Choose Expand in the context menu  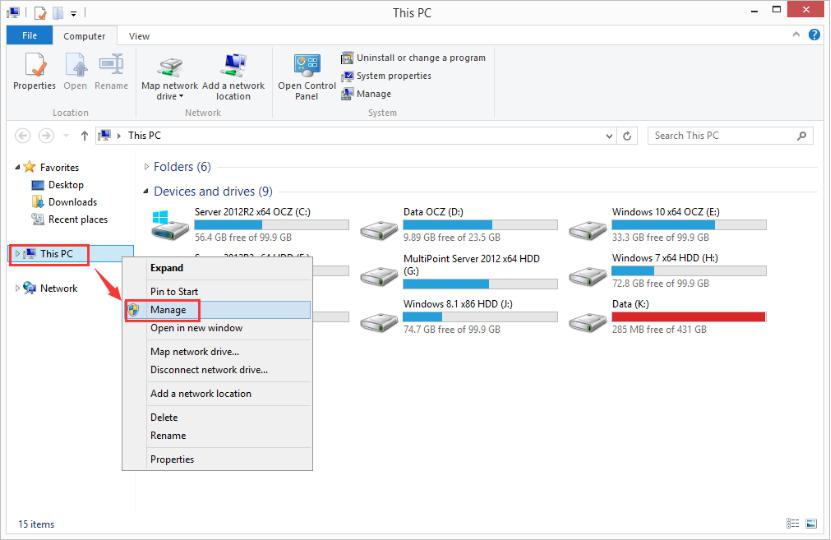click(x=217, y=268)
